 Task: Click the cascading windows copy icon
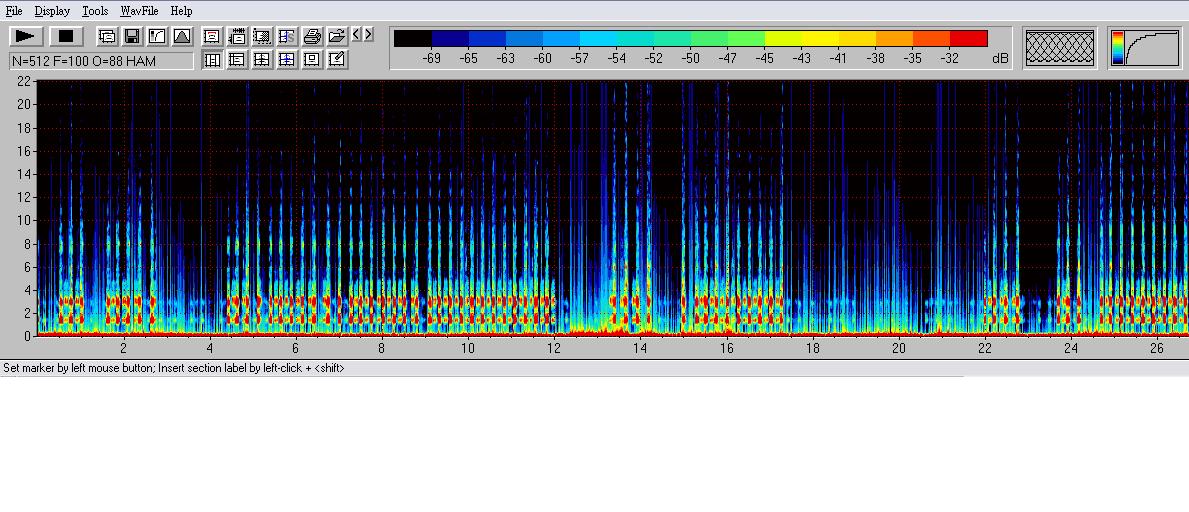click(107, 37)
